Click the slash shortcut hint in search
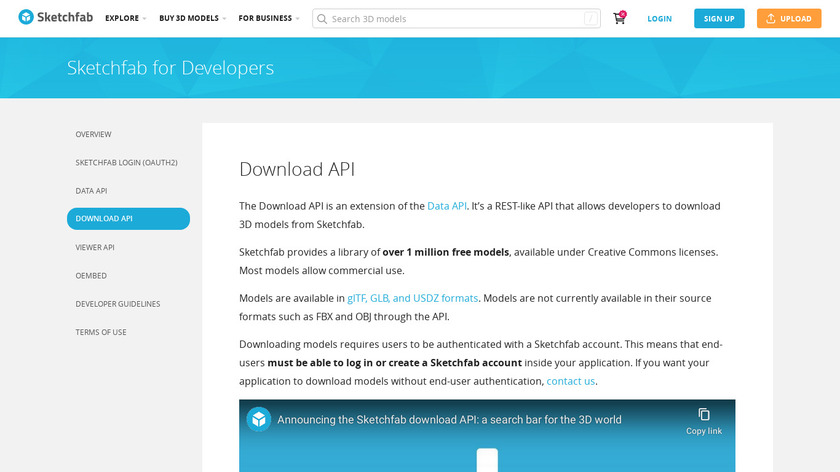 tap(590, 19)
